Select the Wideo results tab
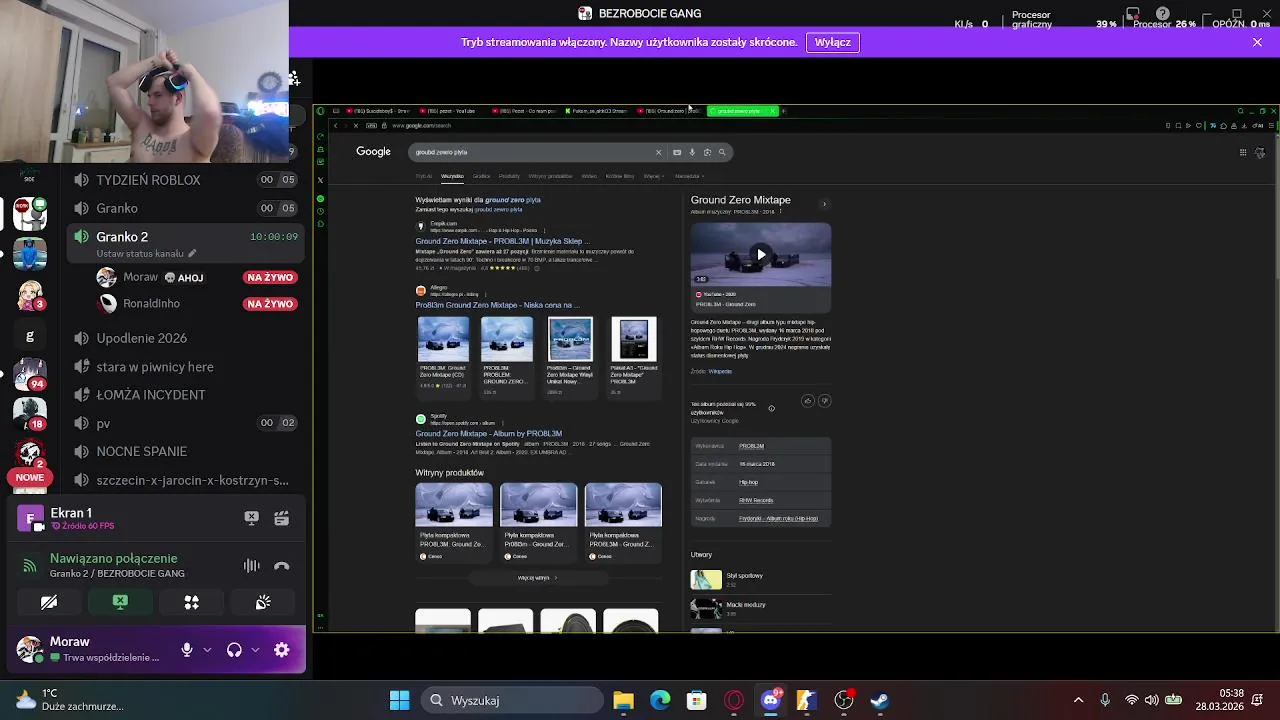The height and width of the screenshot is (720, 1280). 589,176
